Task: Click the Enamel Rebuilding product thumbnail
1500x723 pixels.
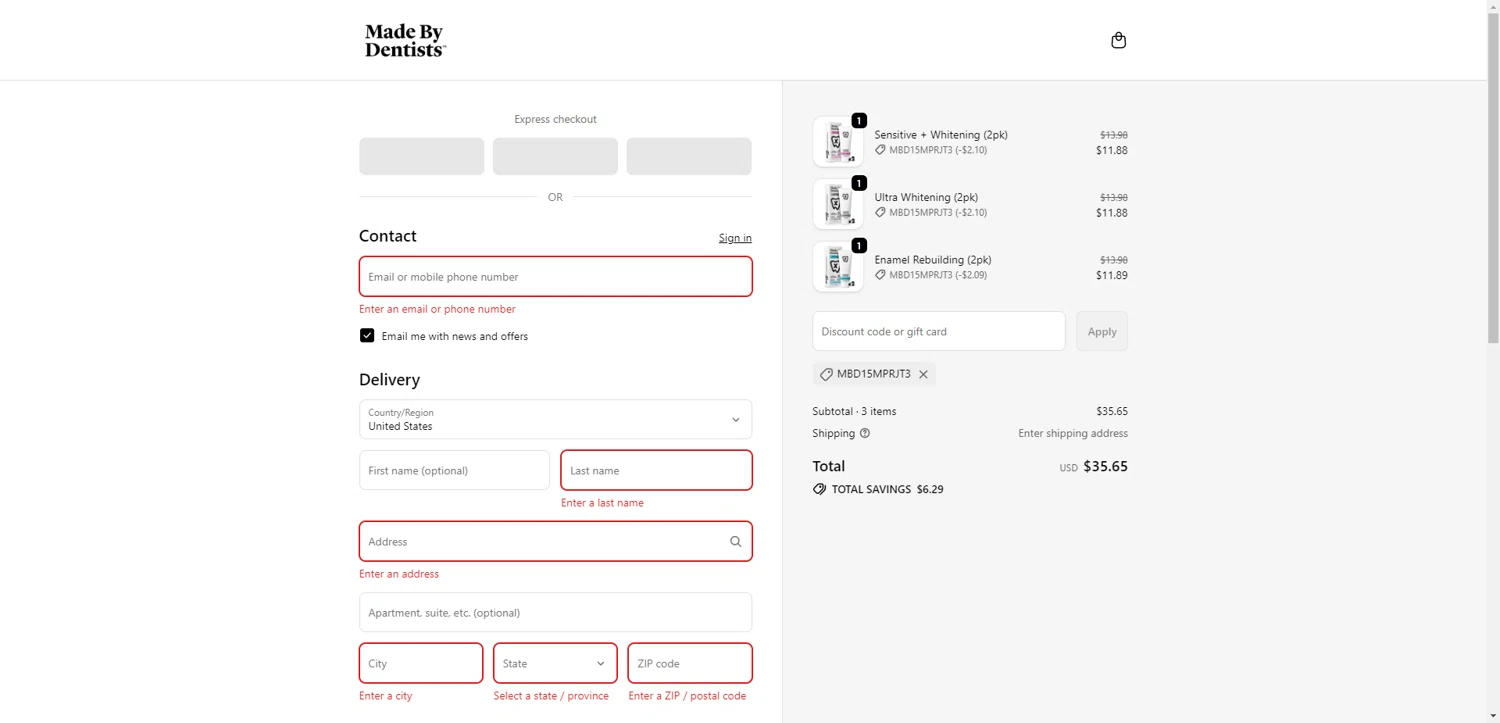Action: 838,267
